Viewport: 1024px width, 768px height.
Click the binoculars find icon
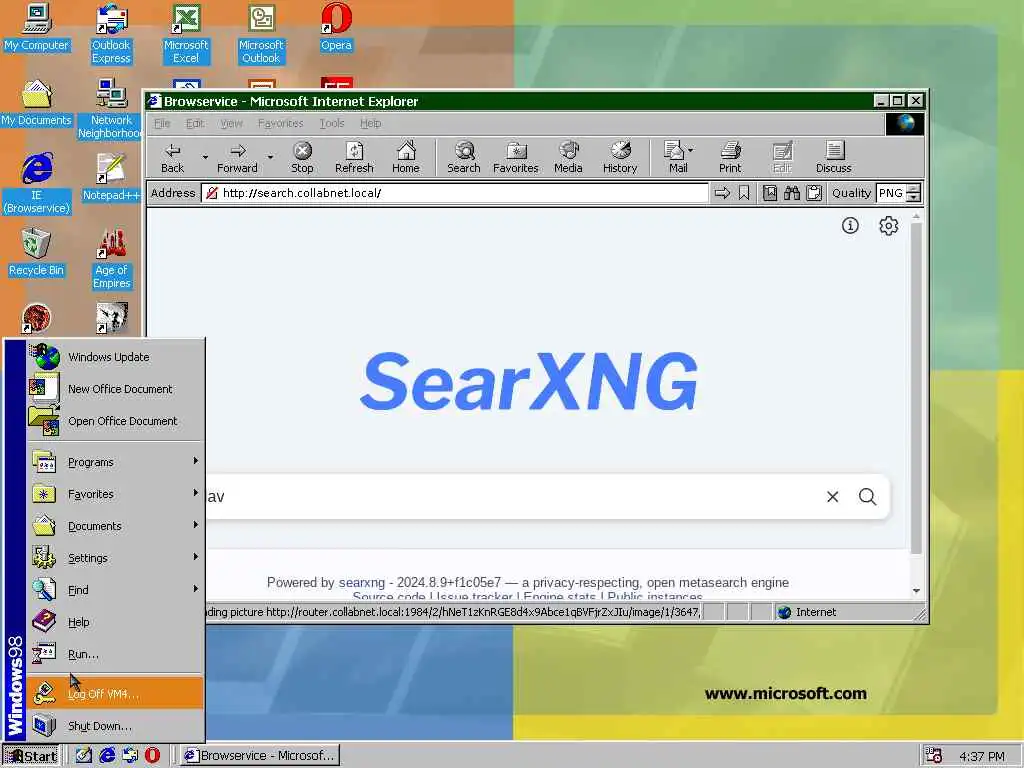tap(792, 193)
